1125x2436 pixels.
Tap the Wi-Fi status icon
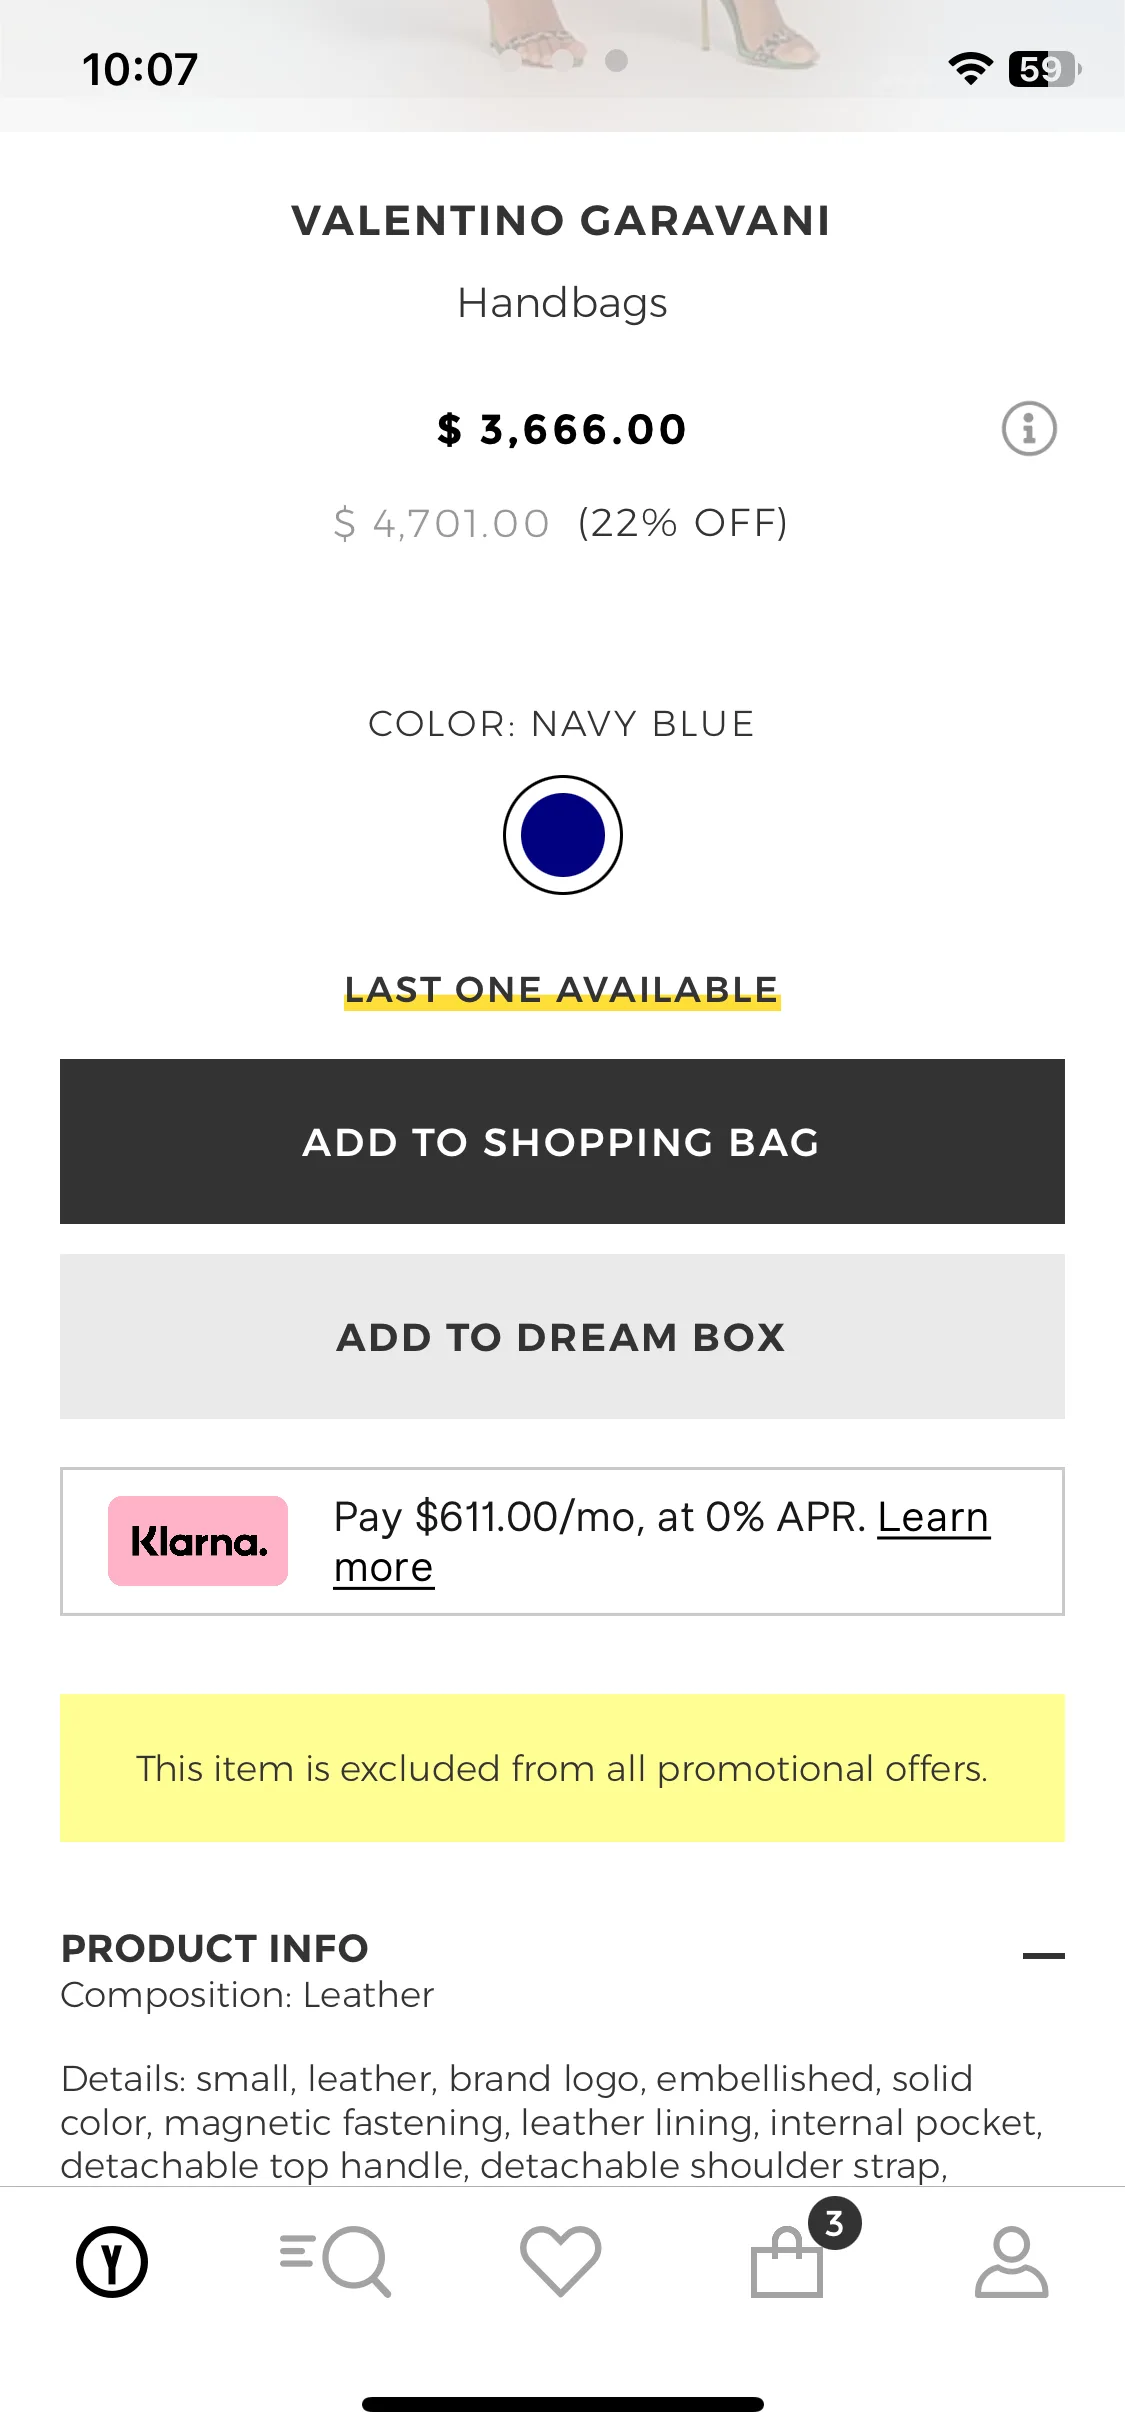pyautogui.click(x=970, y=69)
